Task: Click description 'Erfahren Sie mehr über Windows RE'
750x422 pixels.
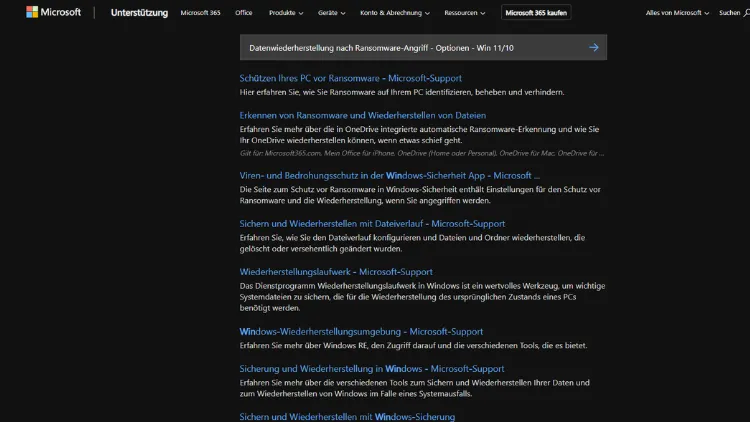Action: (413, 345)
